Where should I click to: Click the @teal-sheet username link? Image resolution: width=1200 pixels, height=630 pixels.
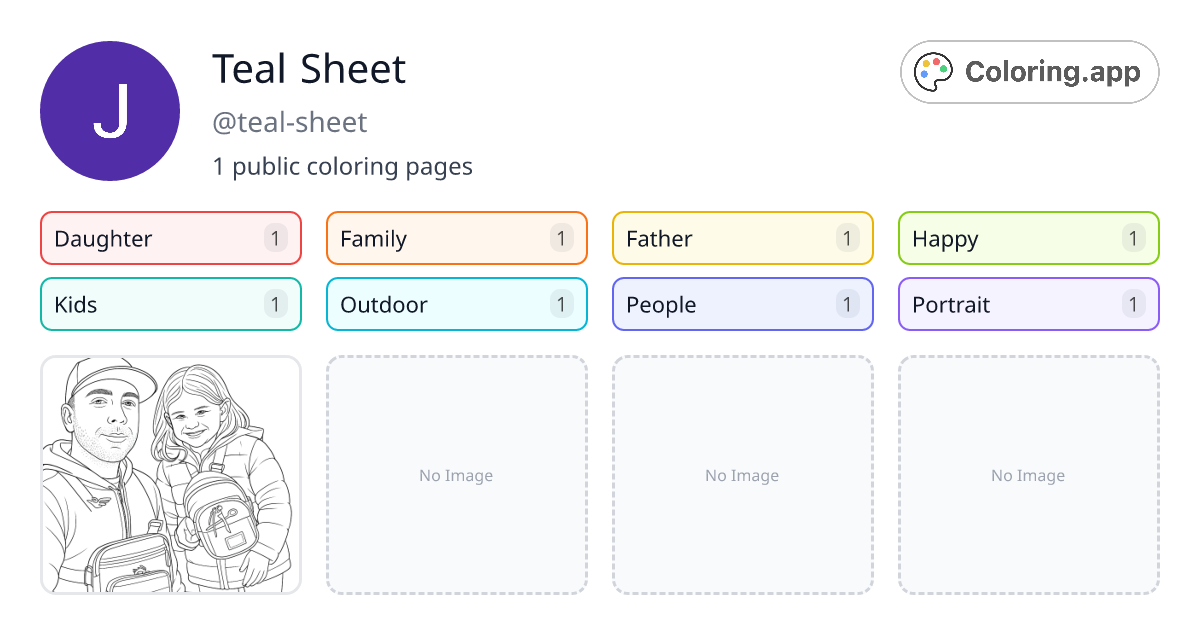(x=290, y=122)
